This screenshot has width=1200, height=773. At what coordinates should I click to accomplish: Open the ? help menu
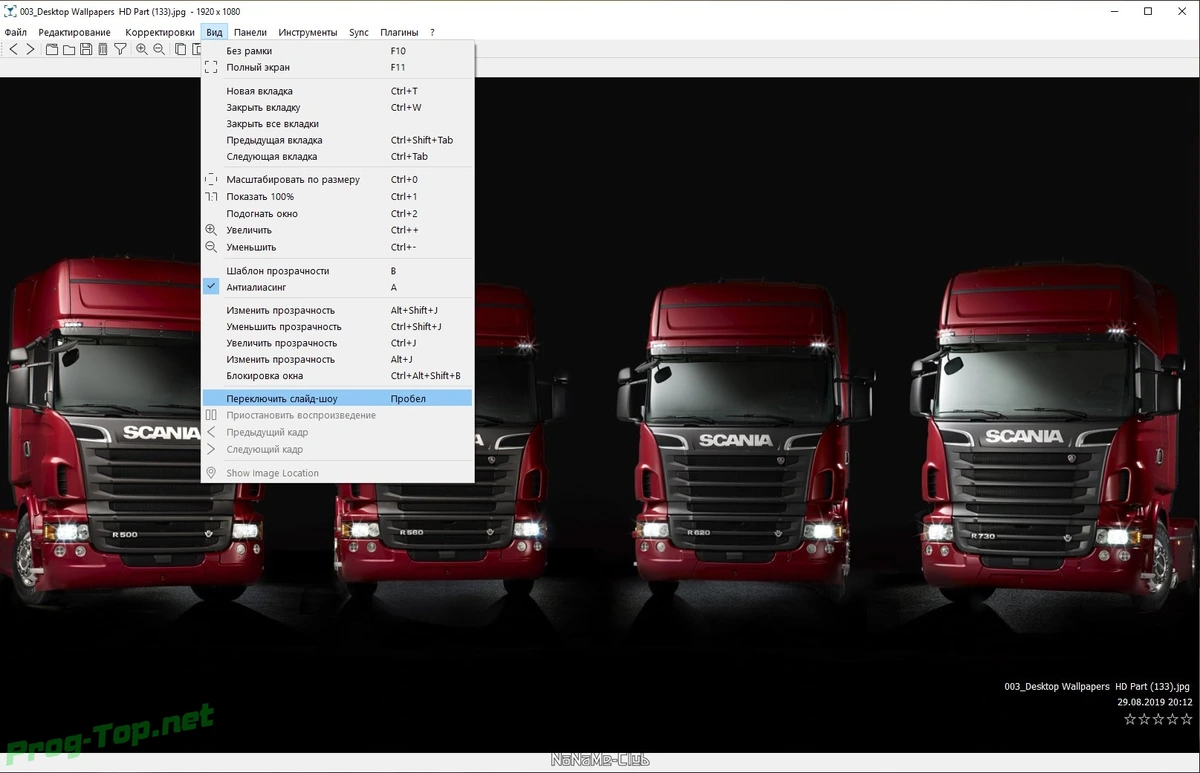(432, 32)
